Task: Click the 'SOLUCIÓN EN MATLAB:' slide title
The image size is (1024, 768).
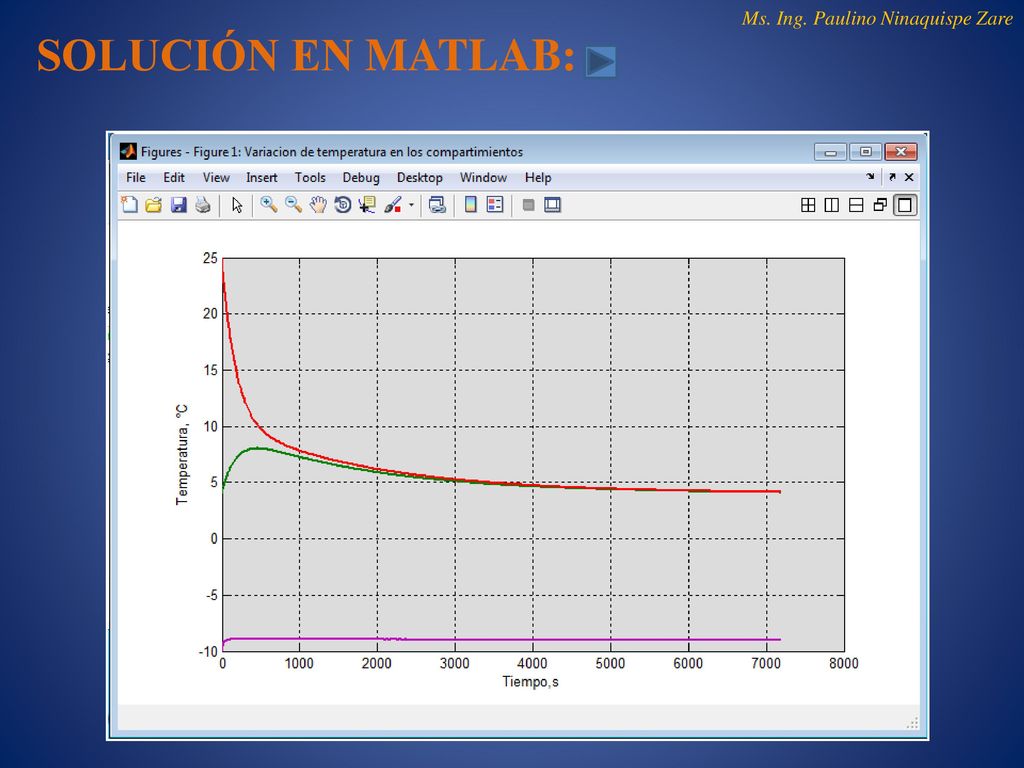Action: [x=306, y=55]
